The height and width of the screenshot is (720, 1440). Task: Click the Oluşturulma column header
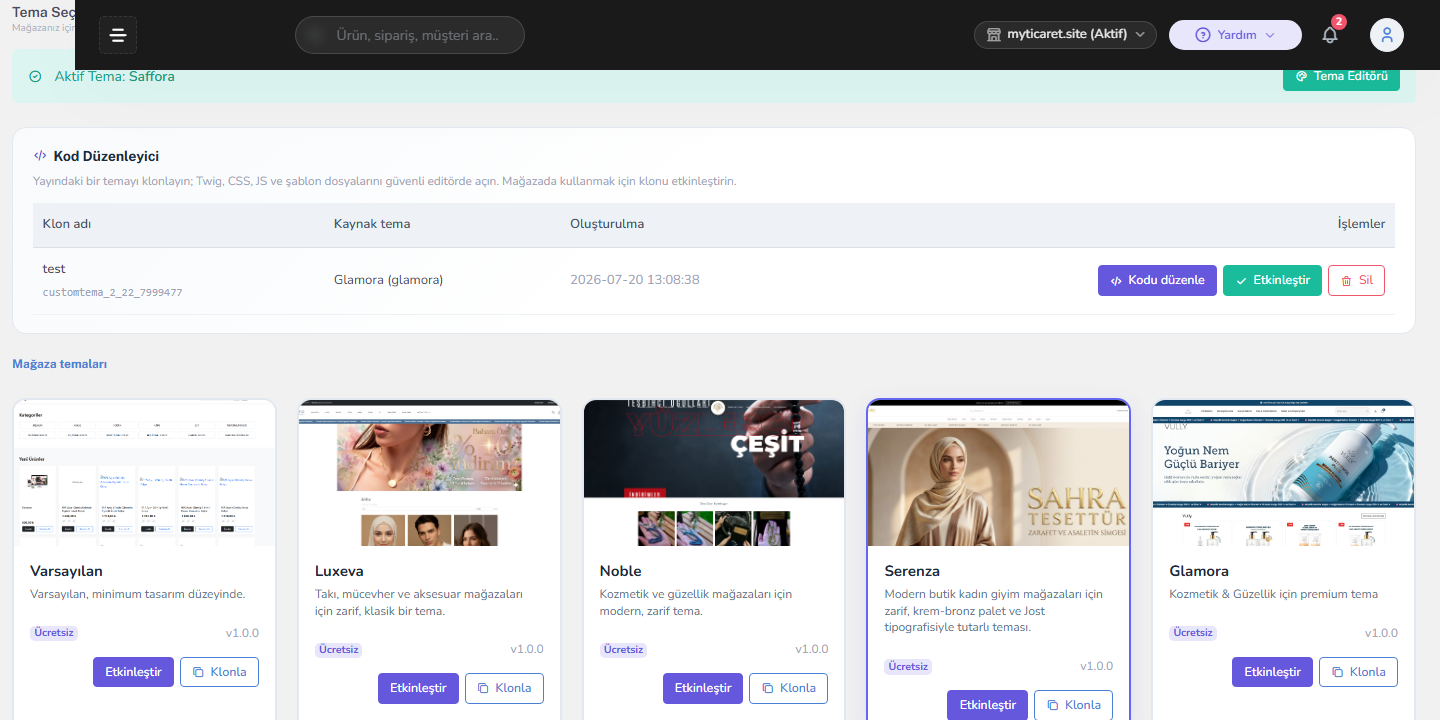(607, 224)
